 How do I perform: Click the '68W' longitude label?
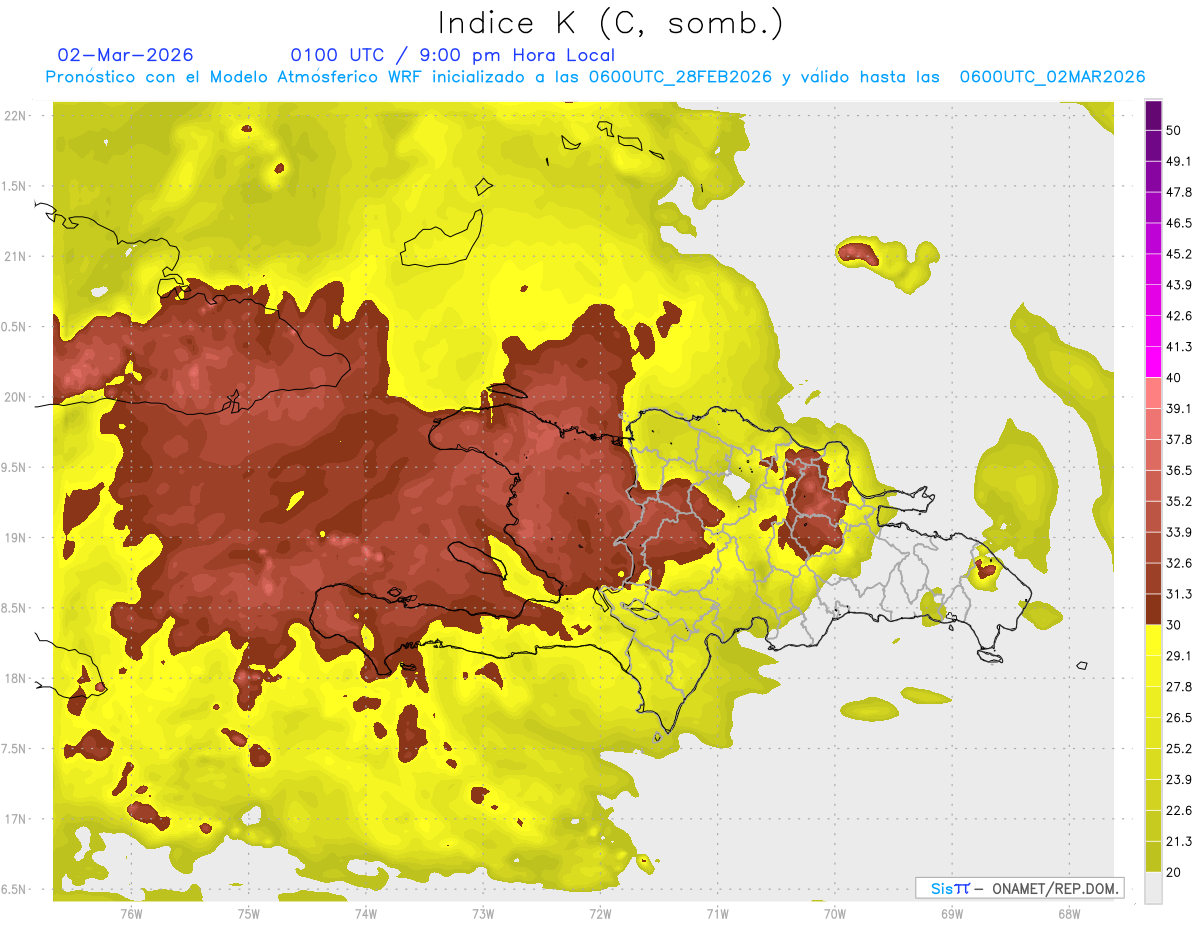[1068, 913]
